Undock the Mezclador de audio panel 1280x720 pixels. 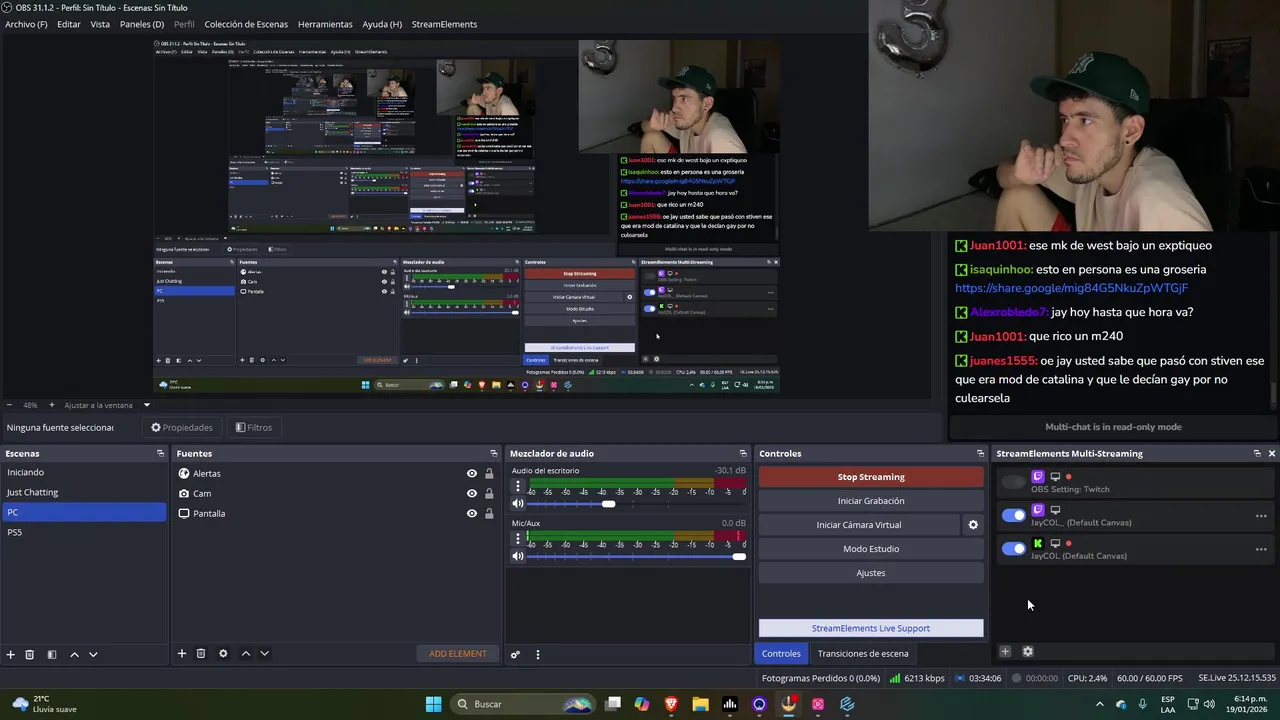point(742,454)
